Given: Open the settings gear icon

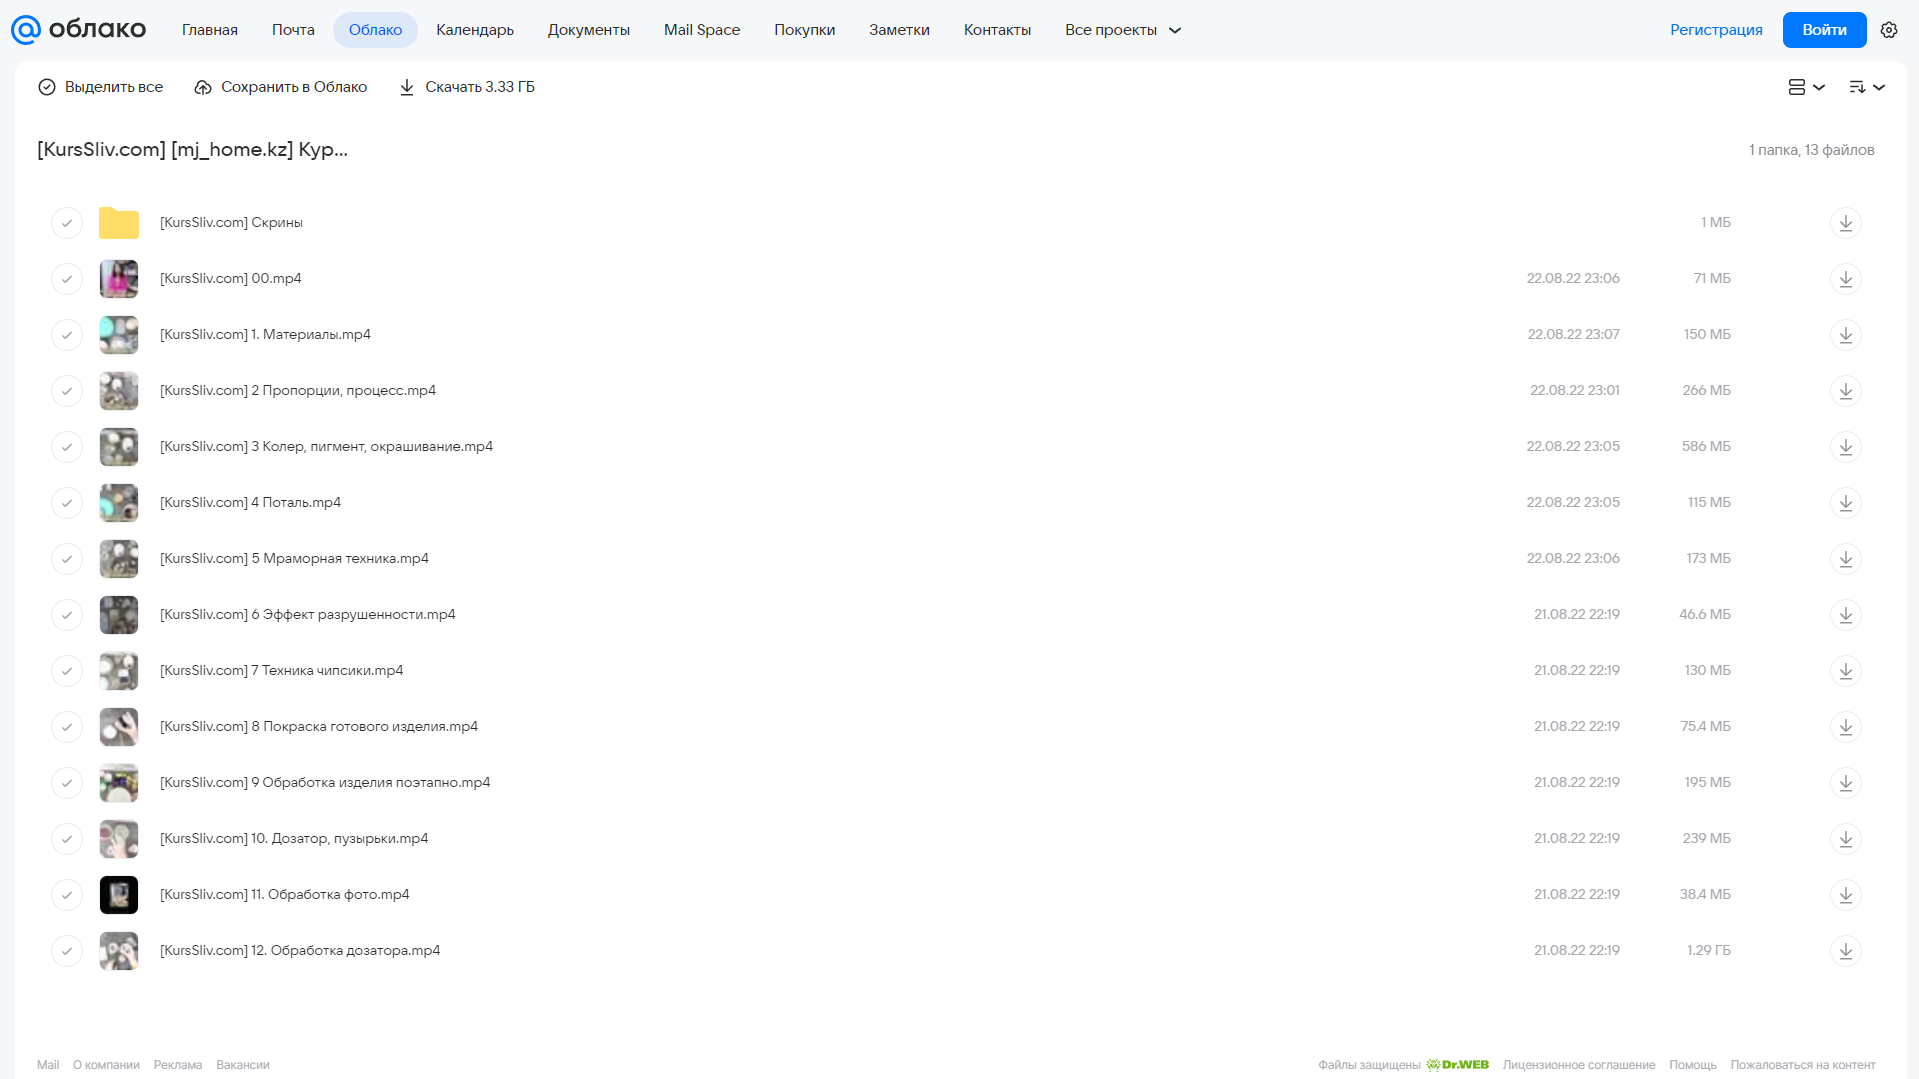Looking at the screenshot, I should point(1888,30).
